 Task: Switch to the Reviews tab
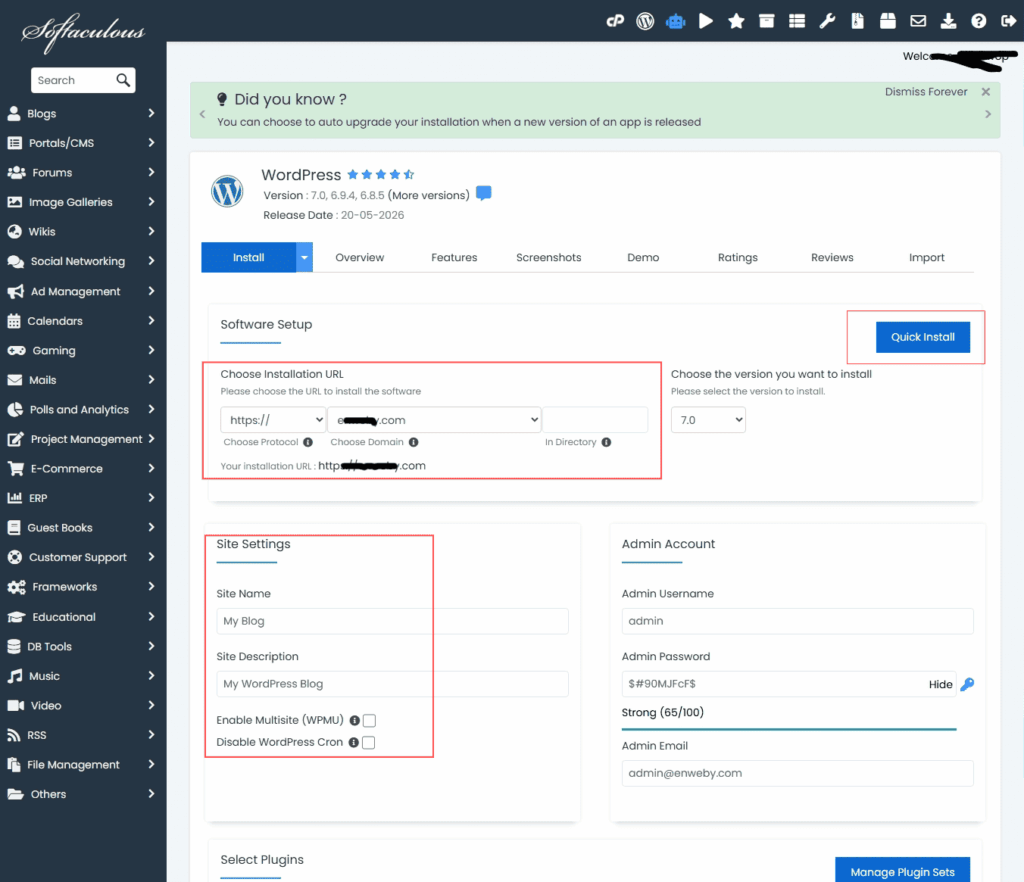832,257
